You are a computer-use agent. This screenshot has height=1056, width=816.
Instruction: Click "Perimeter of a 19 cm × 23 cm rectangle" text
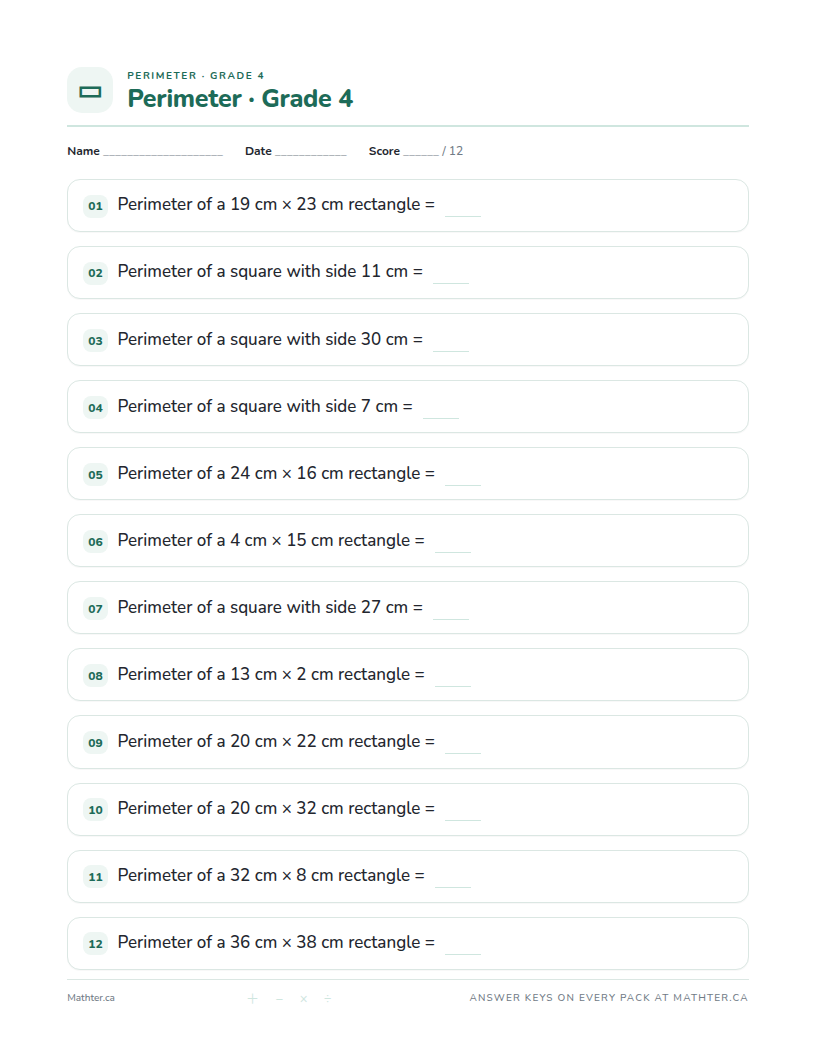tap(269, 205)
